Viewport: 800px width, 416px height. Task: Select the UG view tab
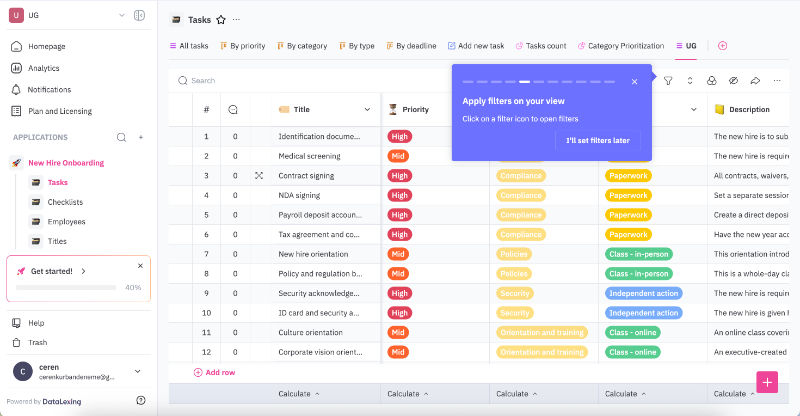click(x=686, y=46)
